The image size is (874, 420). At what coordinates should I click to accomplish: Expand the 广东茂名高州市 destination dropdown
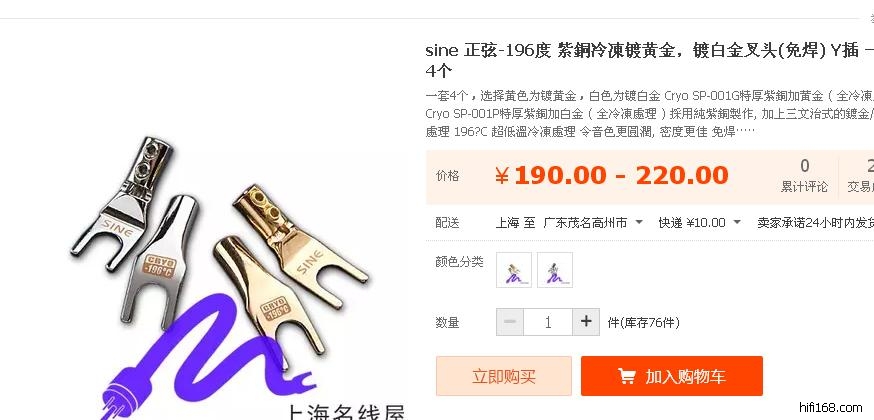(x=593, y=223)
